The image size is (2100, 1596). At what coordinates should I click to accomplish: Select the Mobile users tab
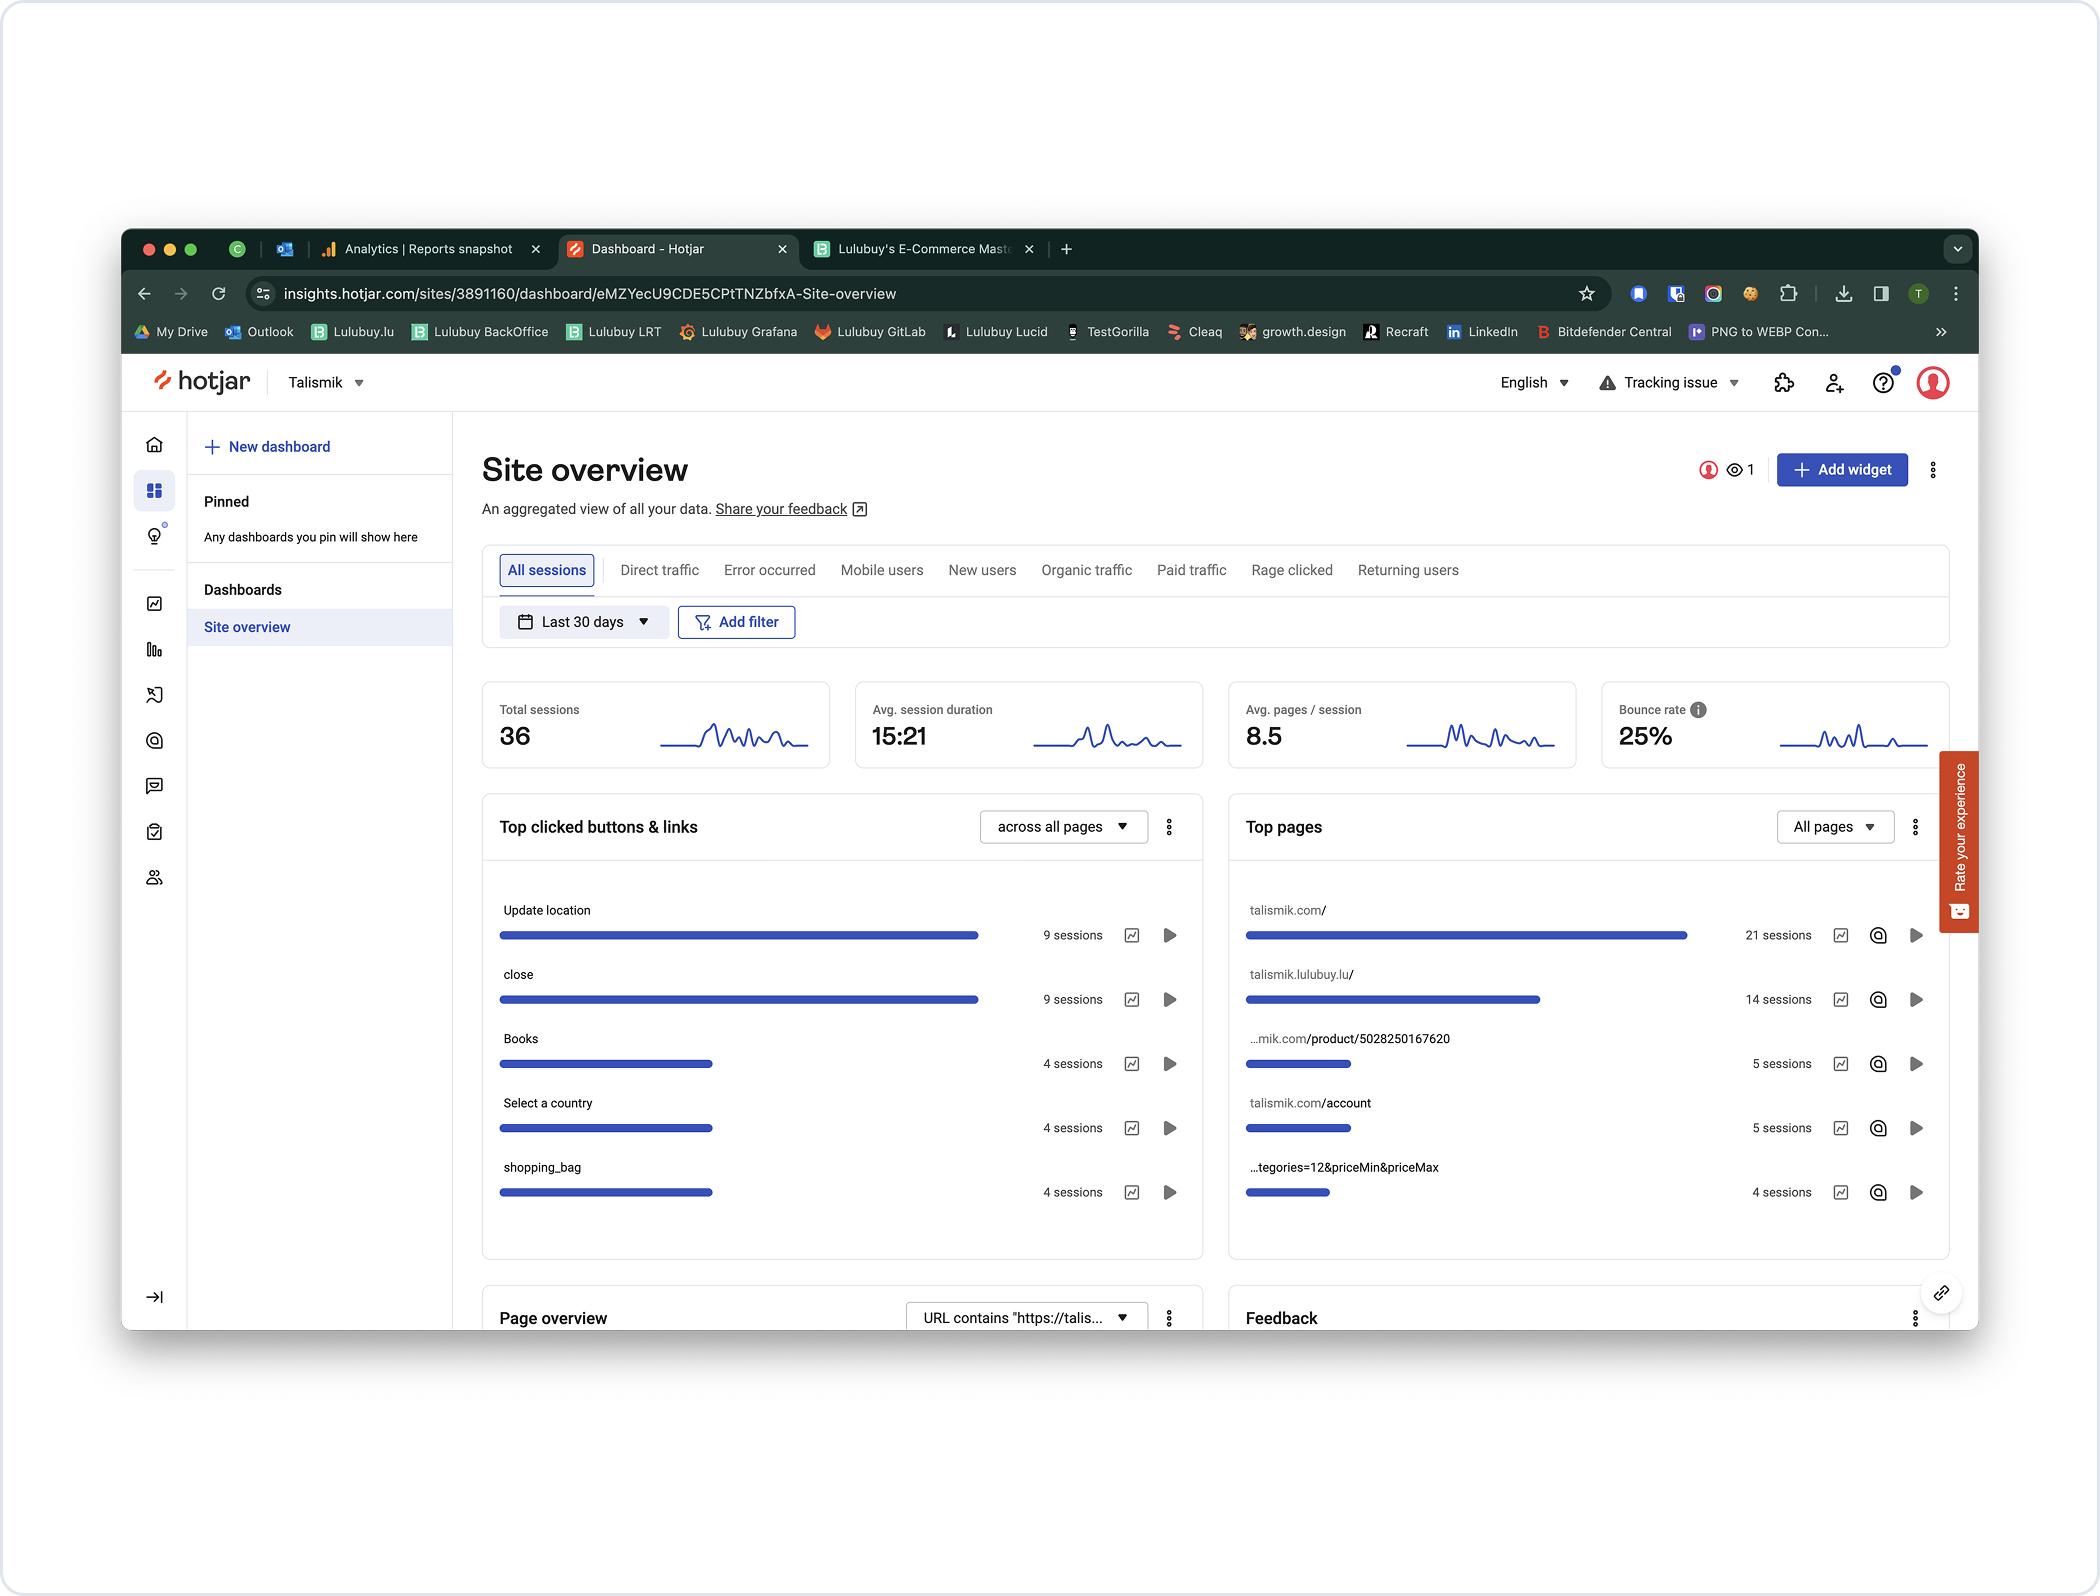coord(881,570)
